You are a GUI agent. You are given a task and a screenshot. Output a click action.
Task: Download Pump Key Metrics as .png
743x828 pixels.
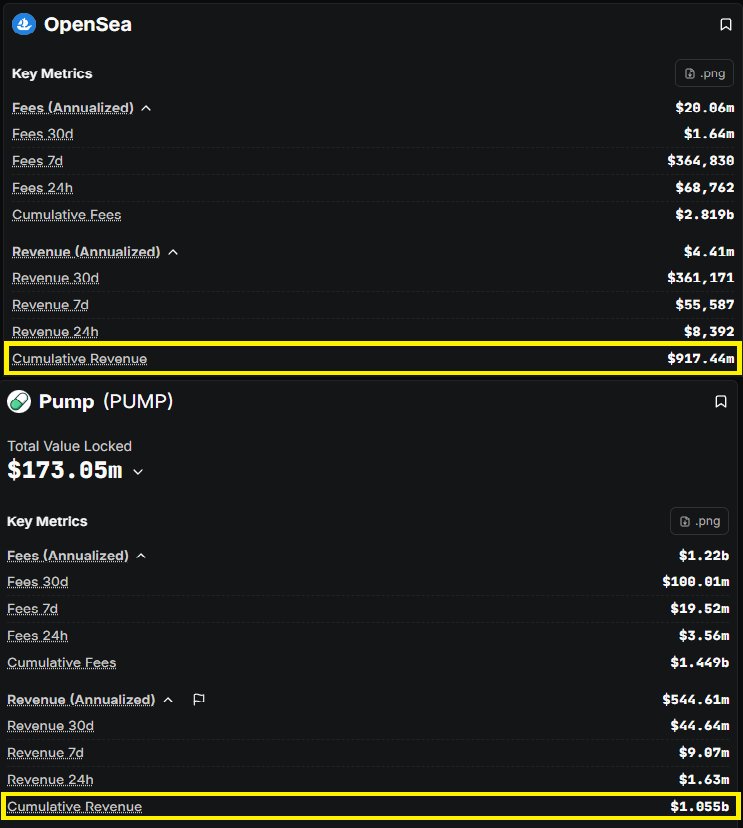[699, 522]
